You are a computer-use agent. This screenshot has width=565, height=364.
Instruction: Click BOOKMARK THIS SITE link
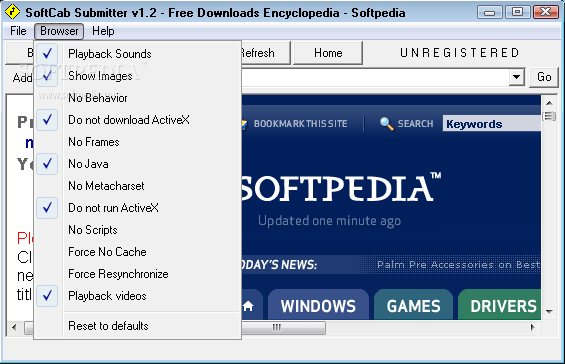tap(300, 124)
